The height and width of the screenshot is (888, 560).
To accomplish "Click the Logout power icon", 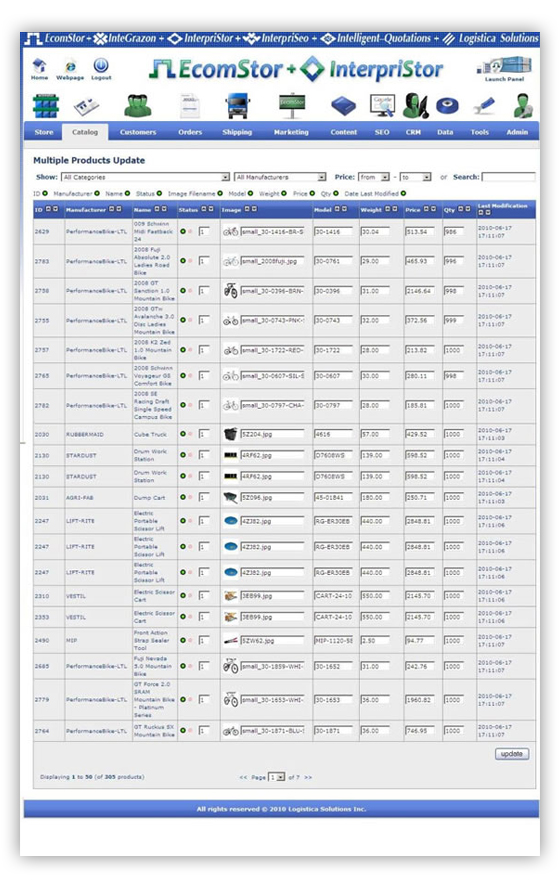I will tap(101, 65).
